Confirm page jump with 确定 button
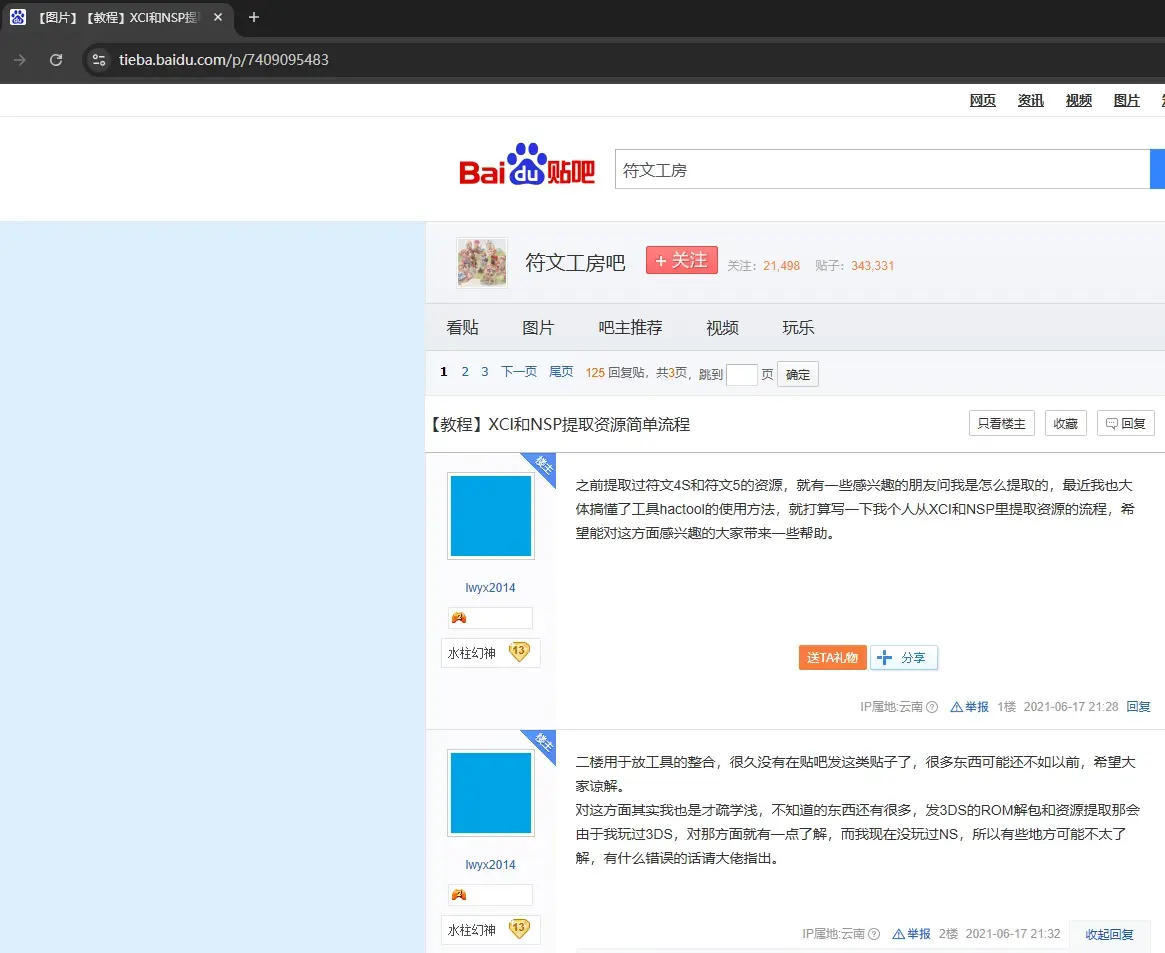This screenshot has height=953, width=1165. (x=798, y=374)
